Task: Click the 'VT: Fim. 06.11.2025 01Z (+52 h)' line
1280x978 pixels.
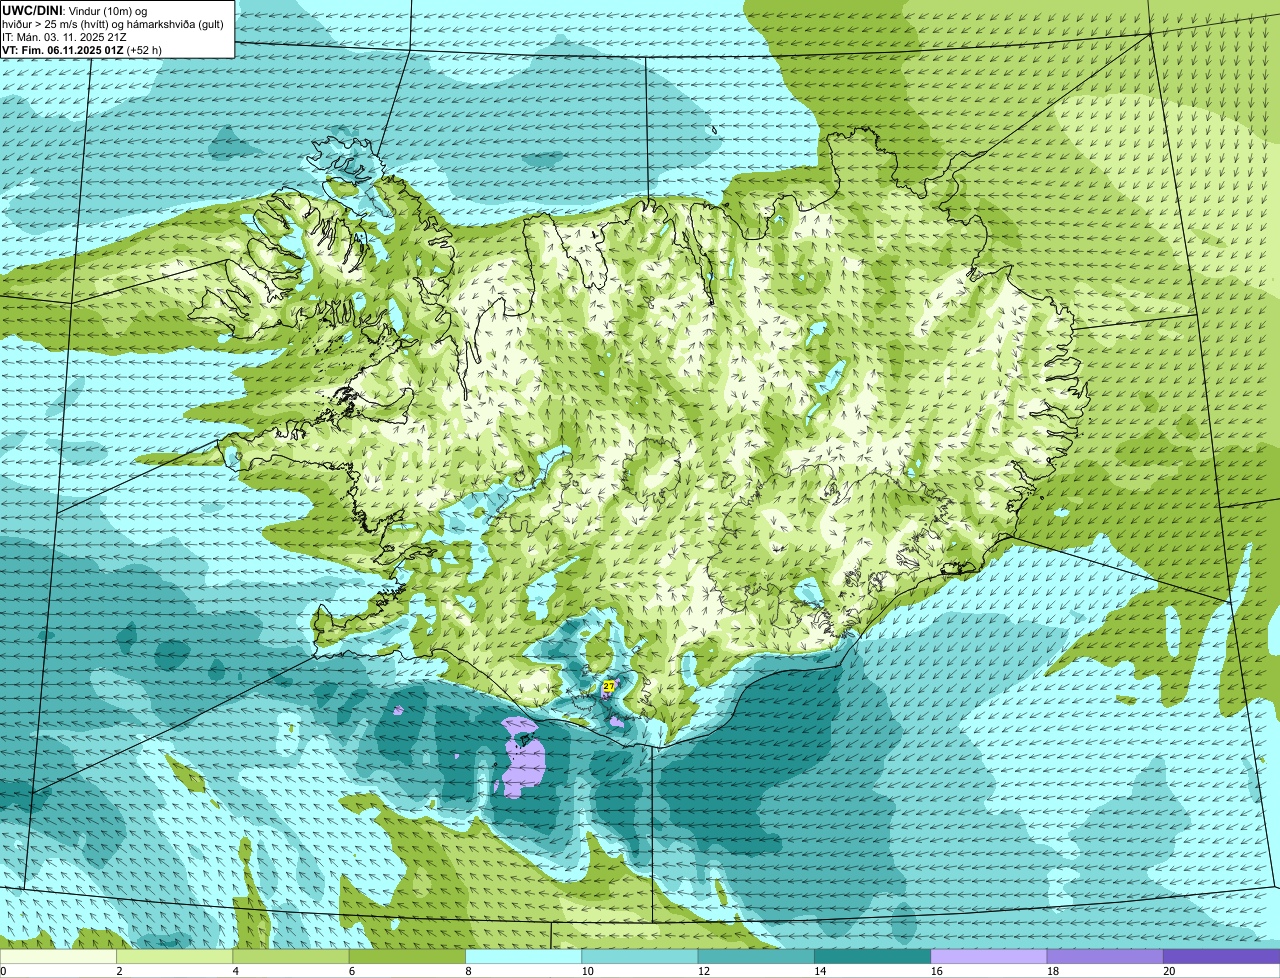Action: point(82,50)
